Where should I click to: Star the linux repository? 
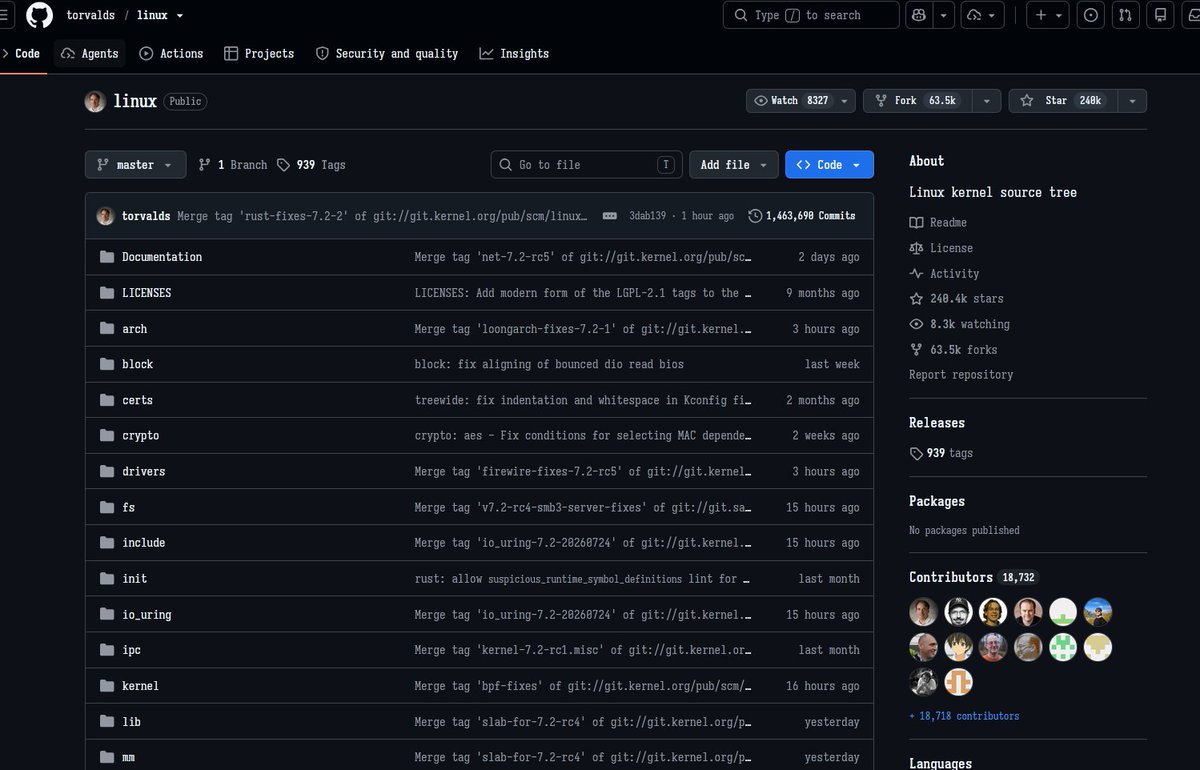point(1062,101)
